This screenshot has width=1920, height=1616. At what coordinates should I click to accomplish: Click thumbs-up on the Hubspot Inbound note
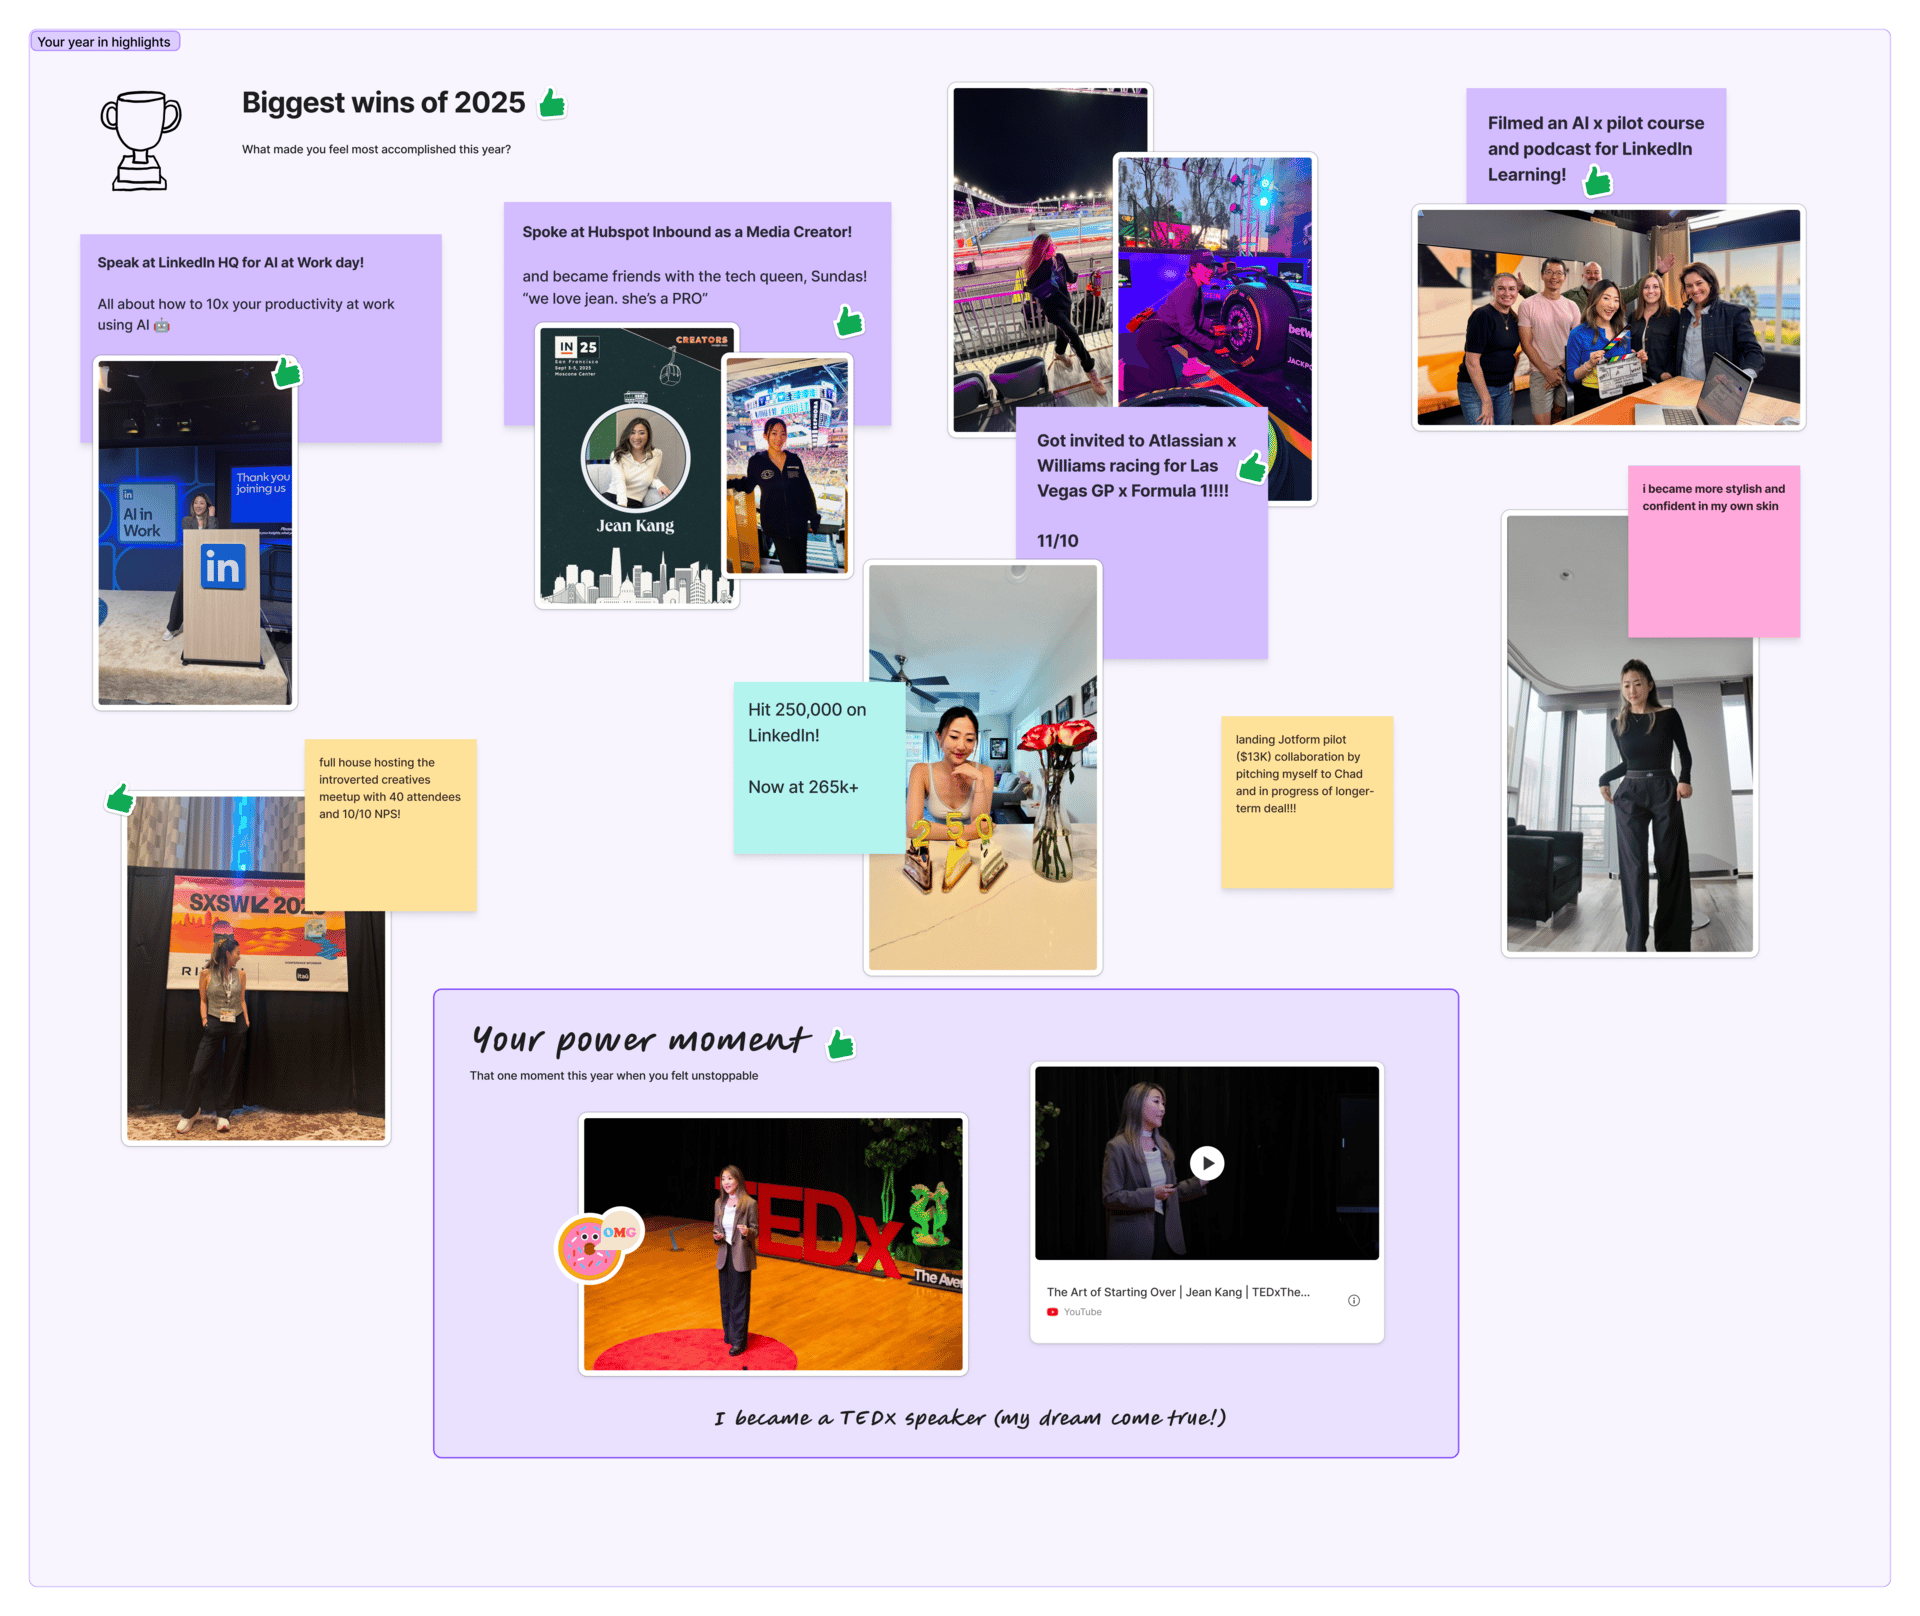click(x=849, y=321)
